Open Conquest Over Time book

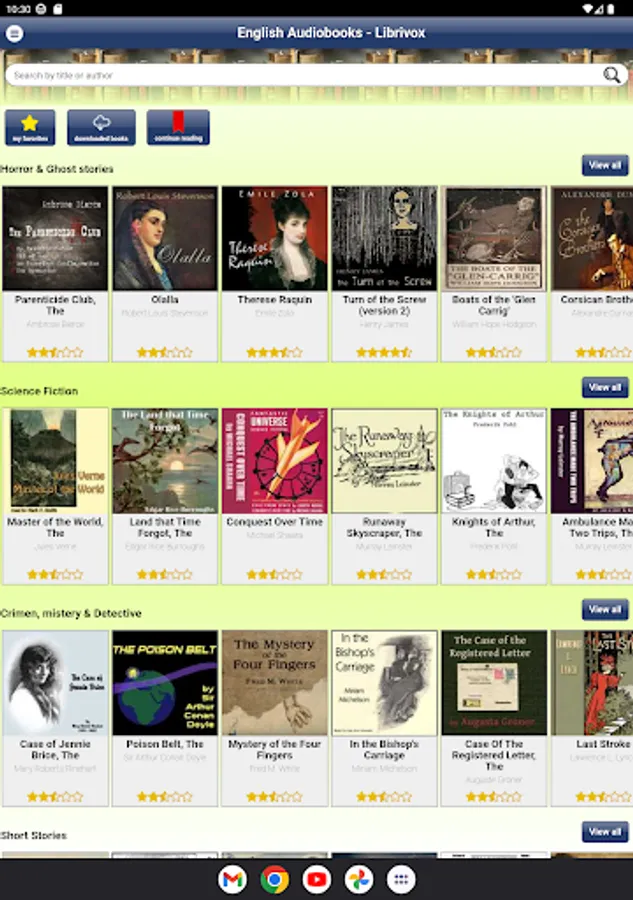274,496
